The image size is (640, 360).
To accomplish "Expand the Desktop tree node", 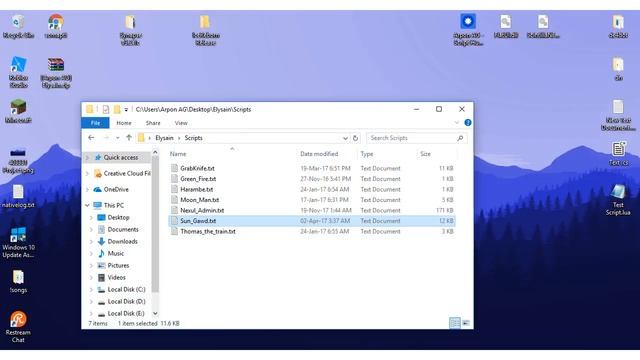I will pos(91,218).
